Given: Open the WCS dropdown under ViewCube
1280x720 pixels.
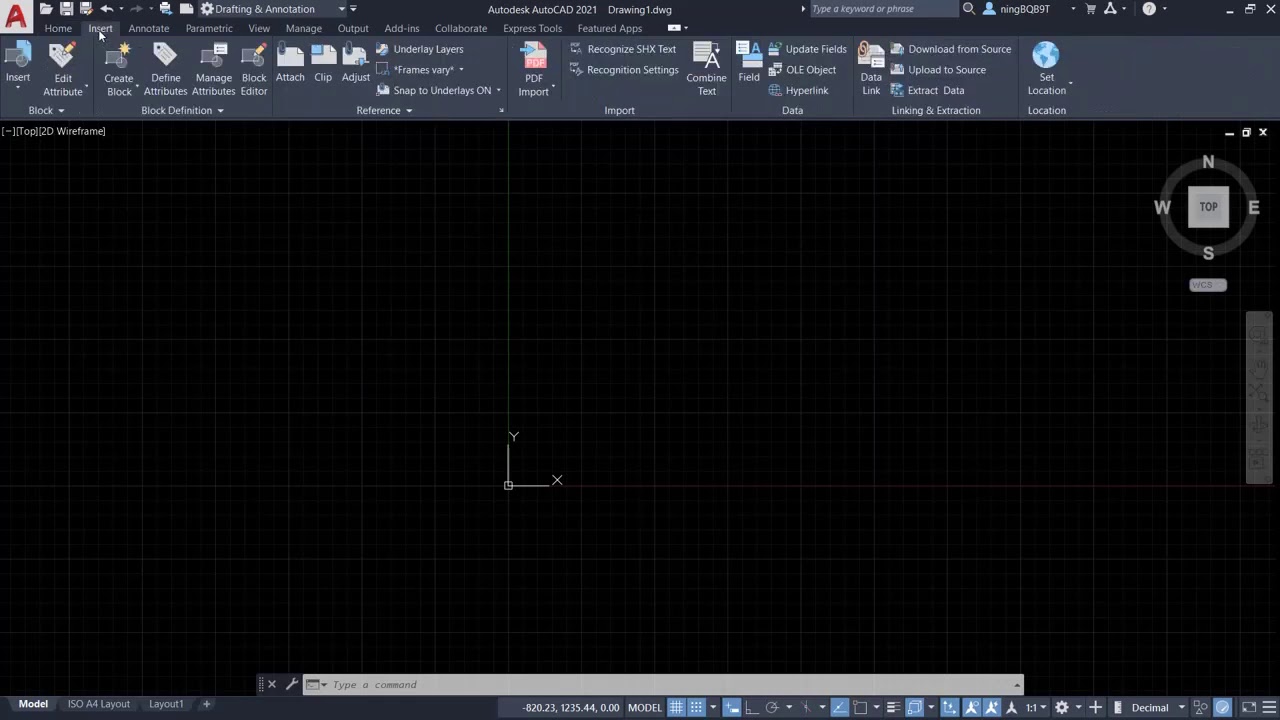Looking at the screenshot, I should pyautogui.click(x=1208, y=285).
